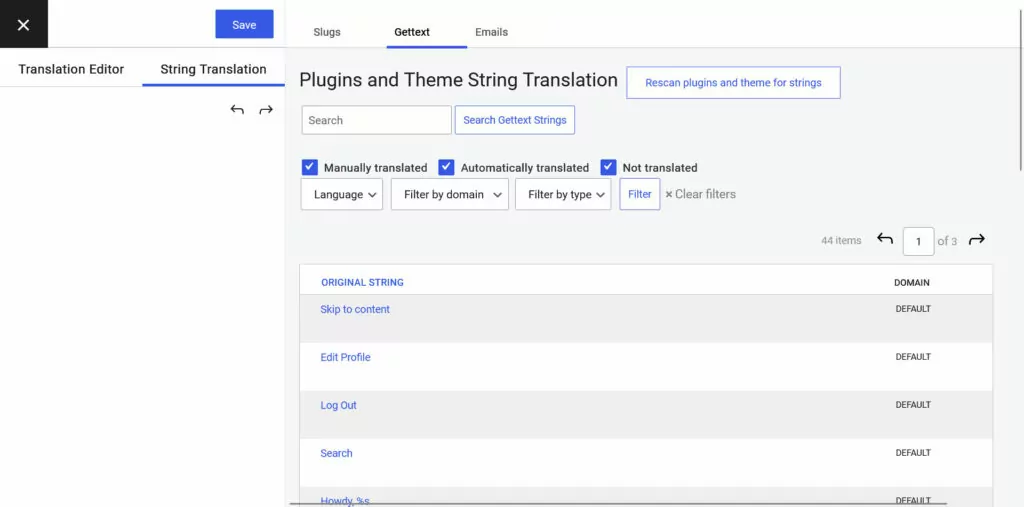This screenshot has width=1024, height=507.
Task: Close the translation editor with X
Action: point(24,24)
